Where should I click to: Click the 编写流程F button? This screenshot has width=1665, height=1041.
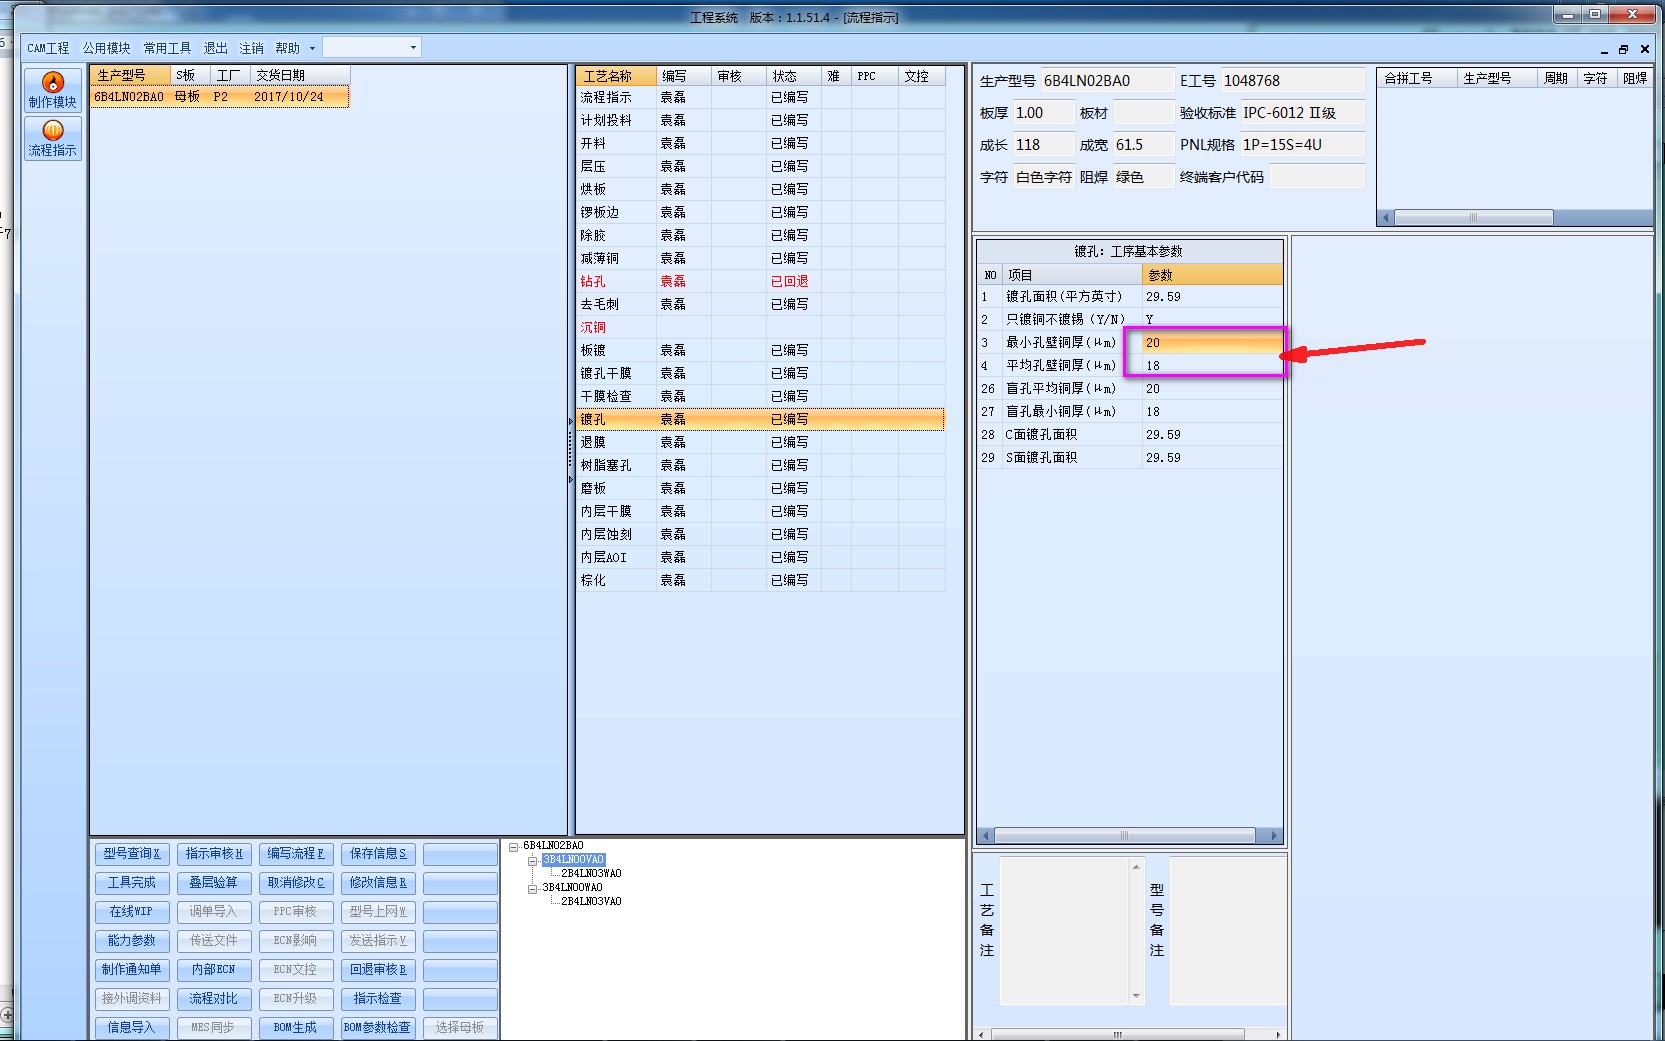(x=296, y=854)
